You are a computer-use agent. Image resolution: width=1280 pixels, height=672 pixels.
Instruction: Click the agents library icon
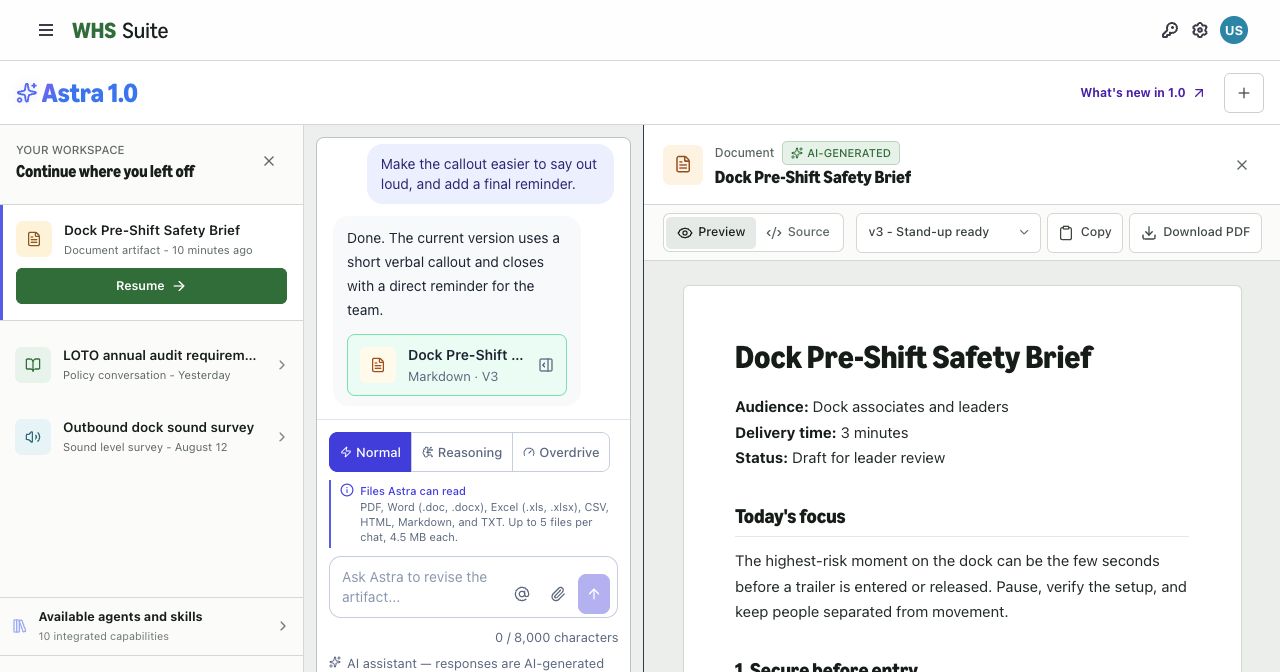tap(20, 626)
